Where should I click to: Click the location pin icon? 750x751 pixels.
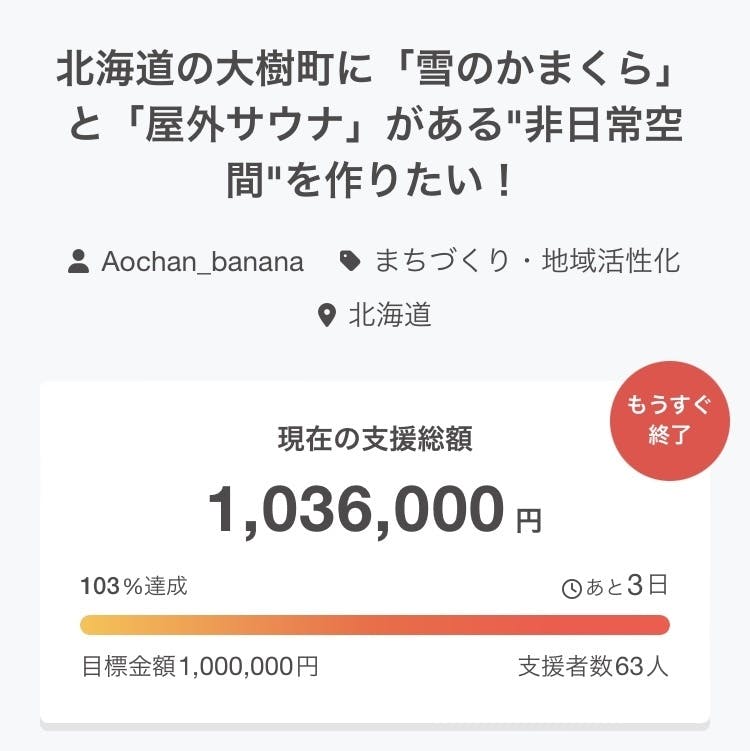point(326,317)
